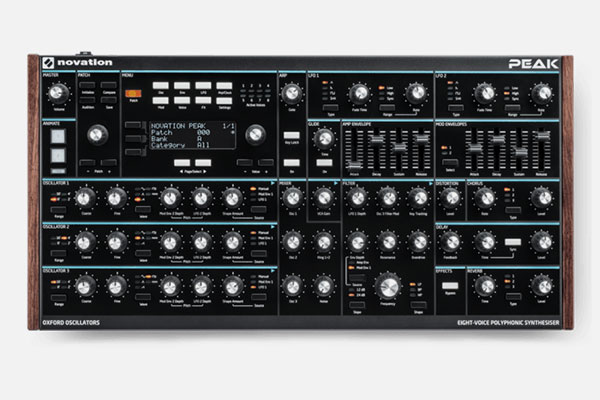
Task: Click the LFO 1 Fade Time knob
Action: pos(359,93)
